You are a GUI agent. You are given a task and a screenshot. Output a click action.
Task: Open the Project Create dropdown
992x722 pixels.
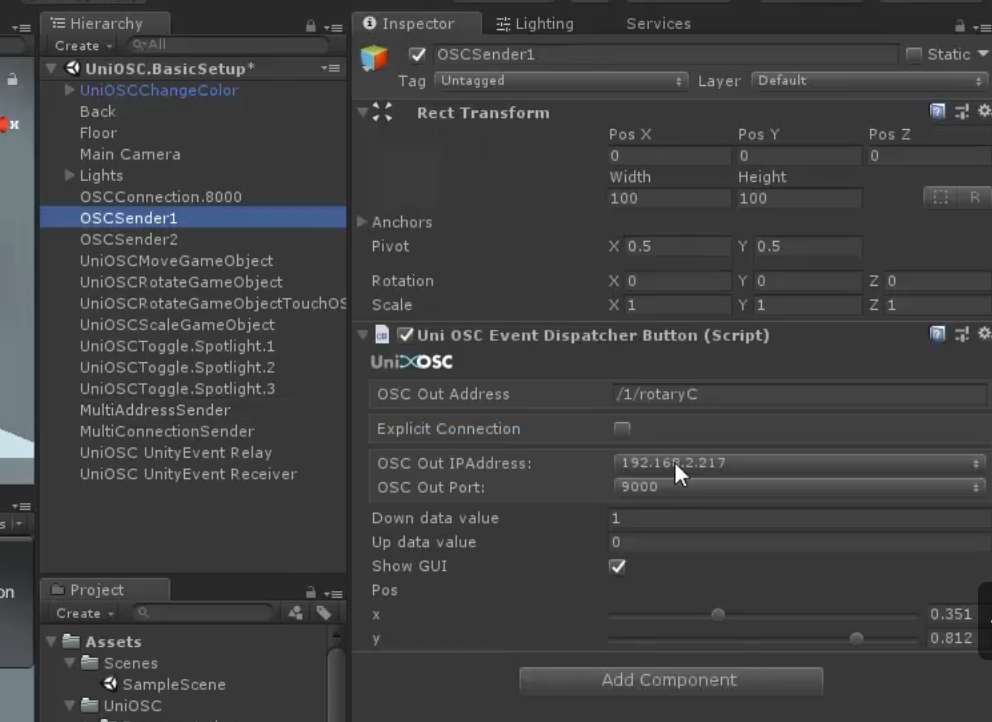(x=85, y=613)
